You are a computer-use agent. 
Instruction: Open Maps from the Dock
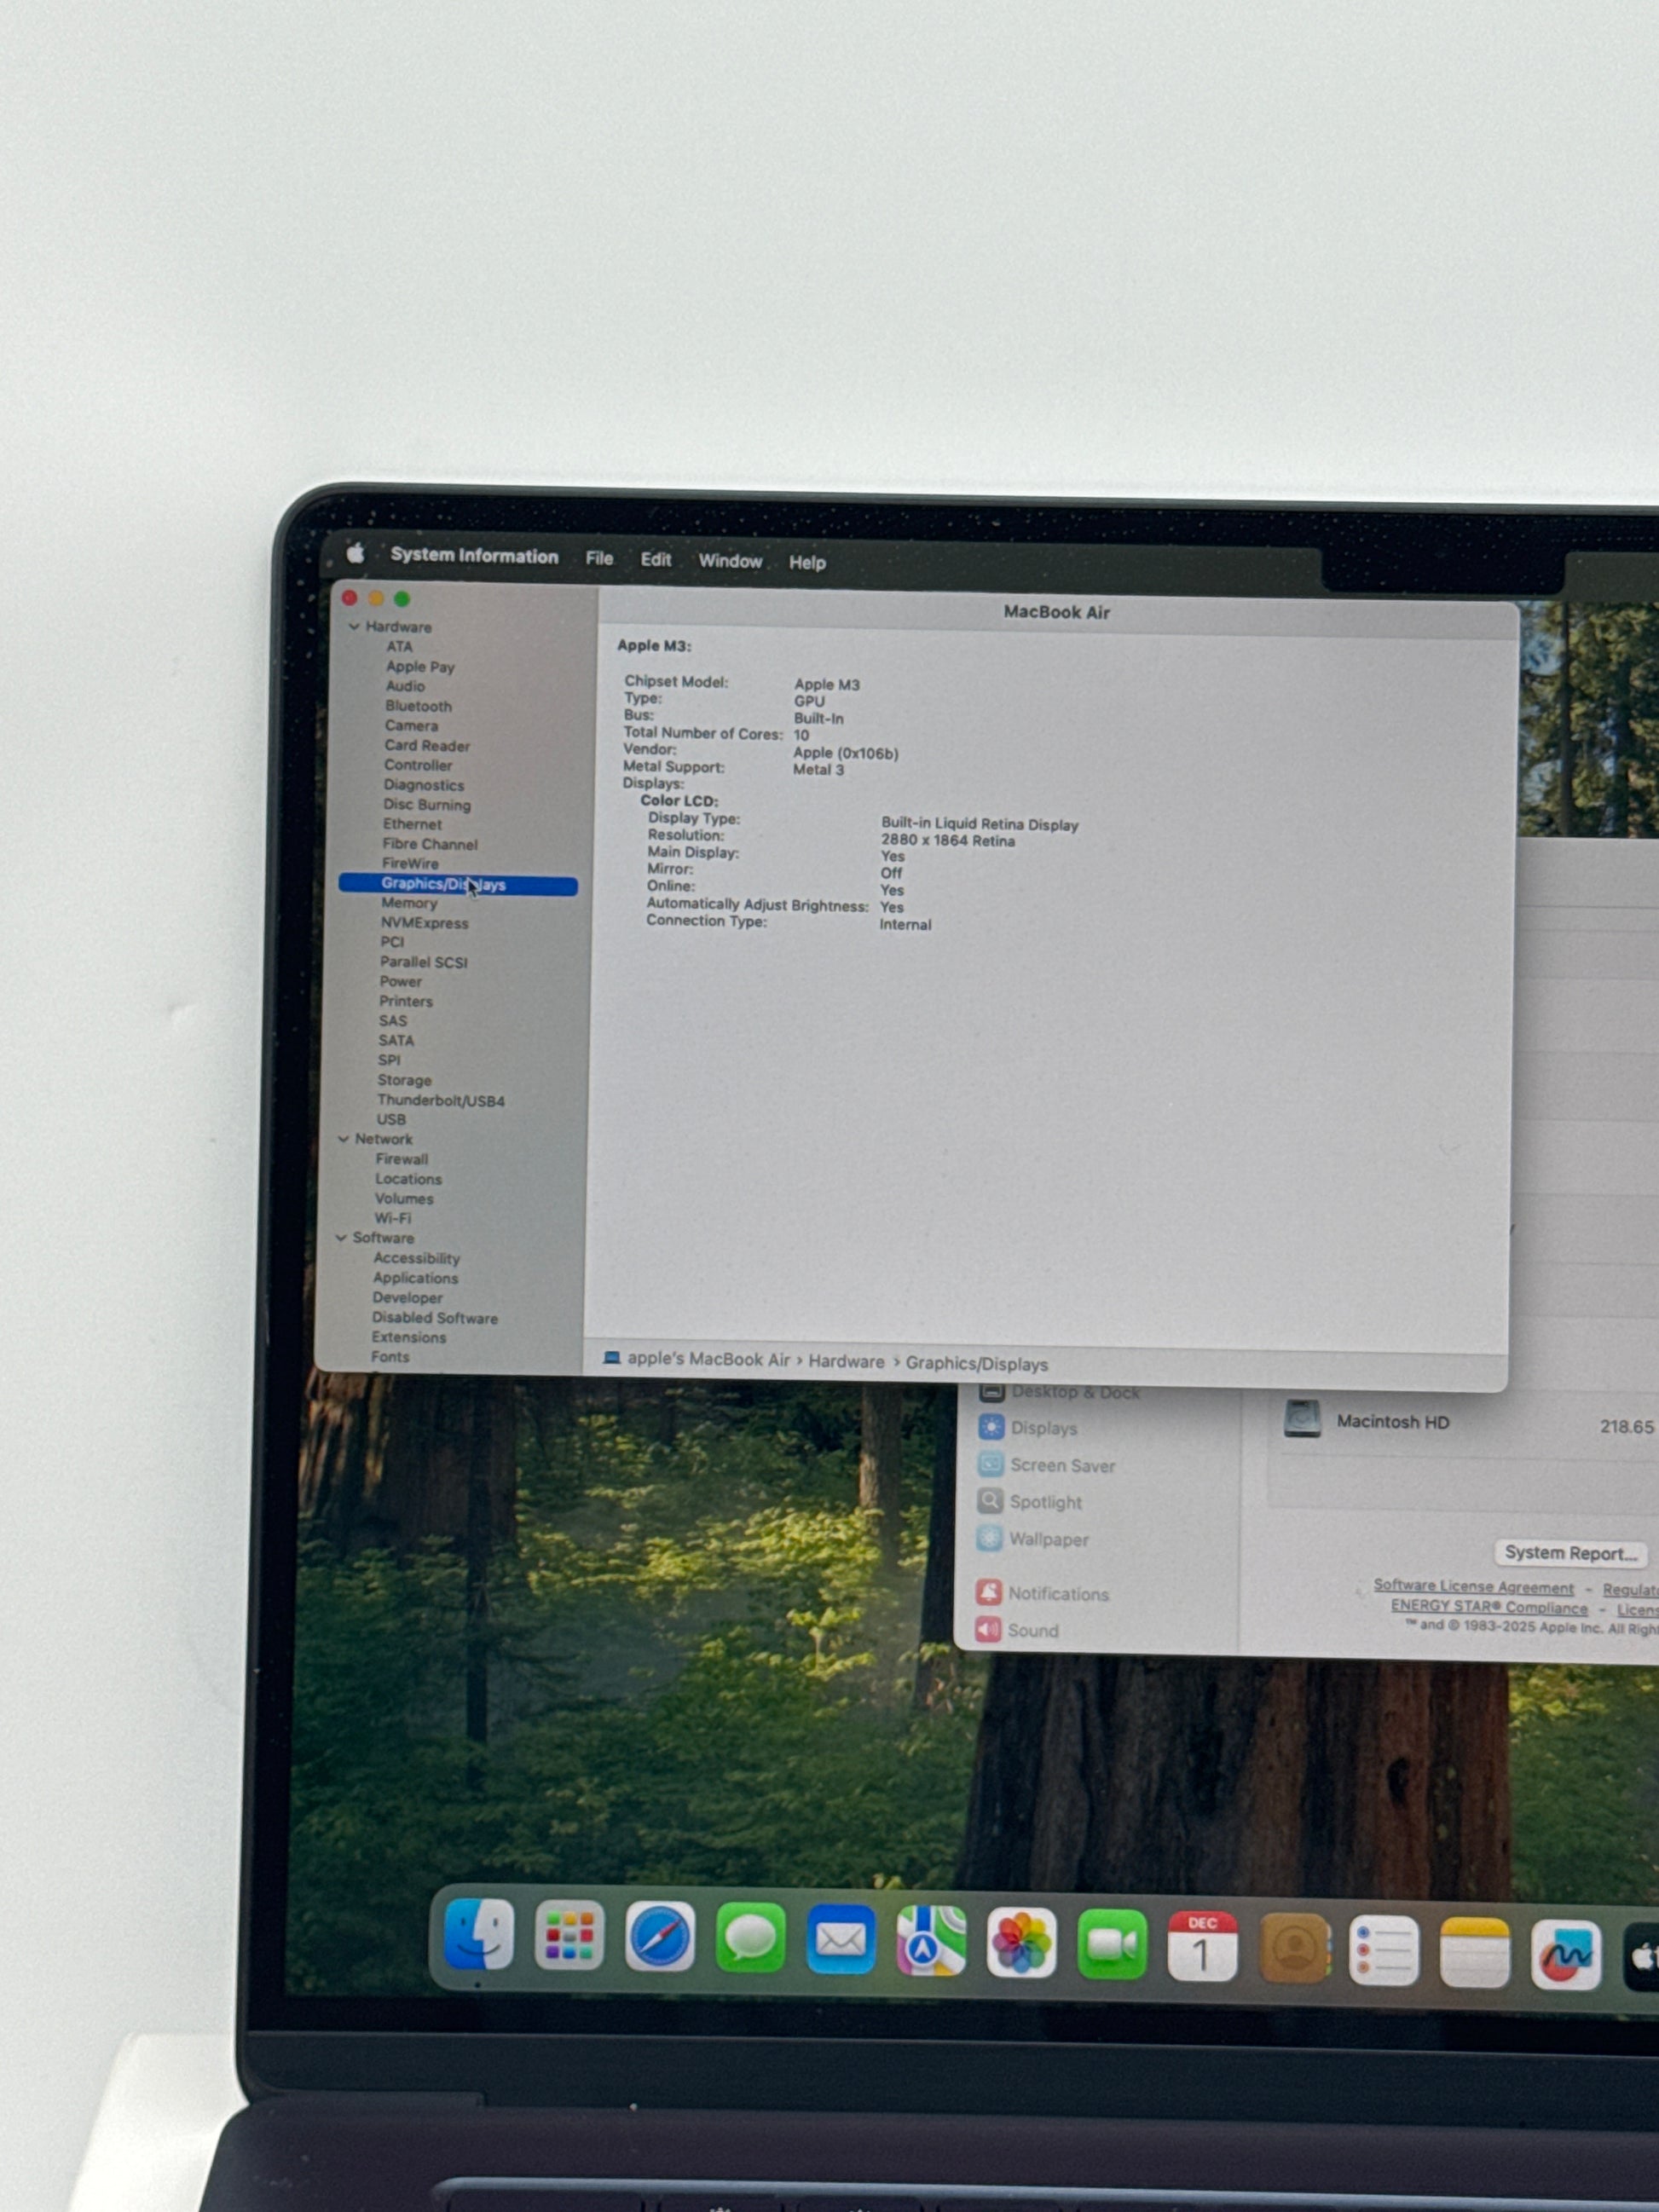(931, 1941)
